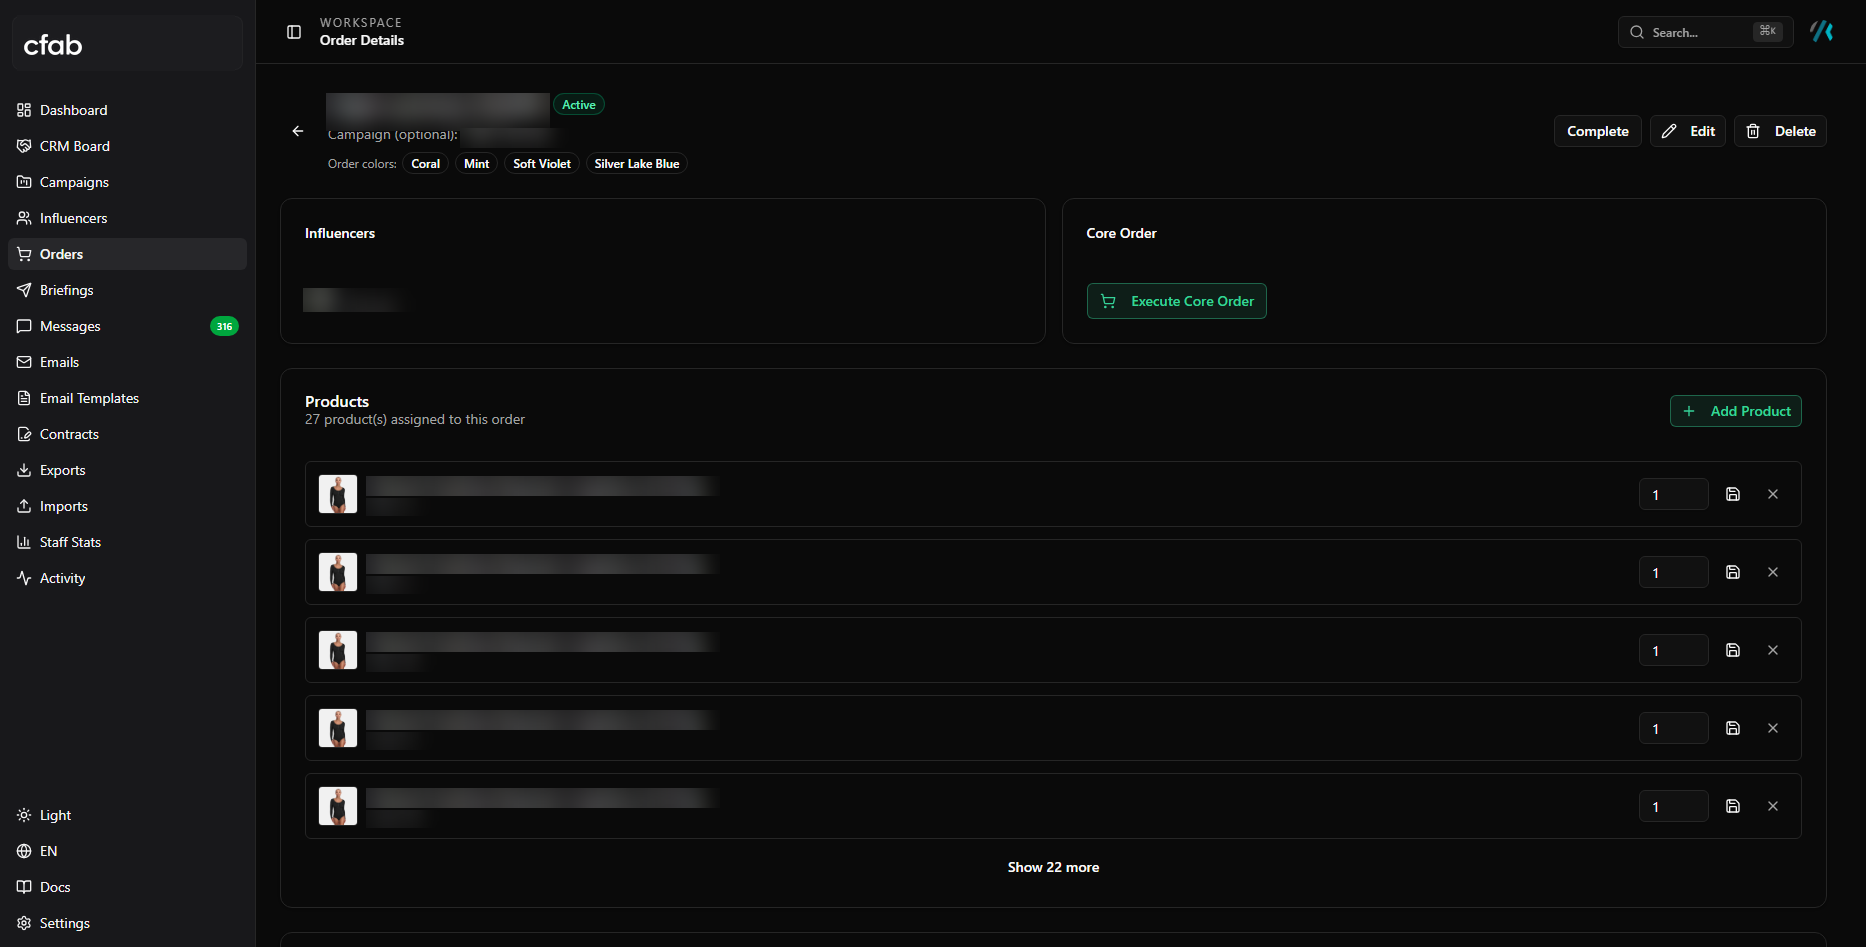Open the cfab logo home link

[53, 45]
